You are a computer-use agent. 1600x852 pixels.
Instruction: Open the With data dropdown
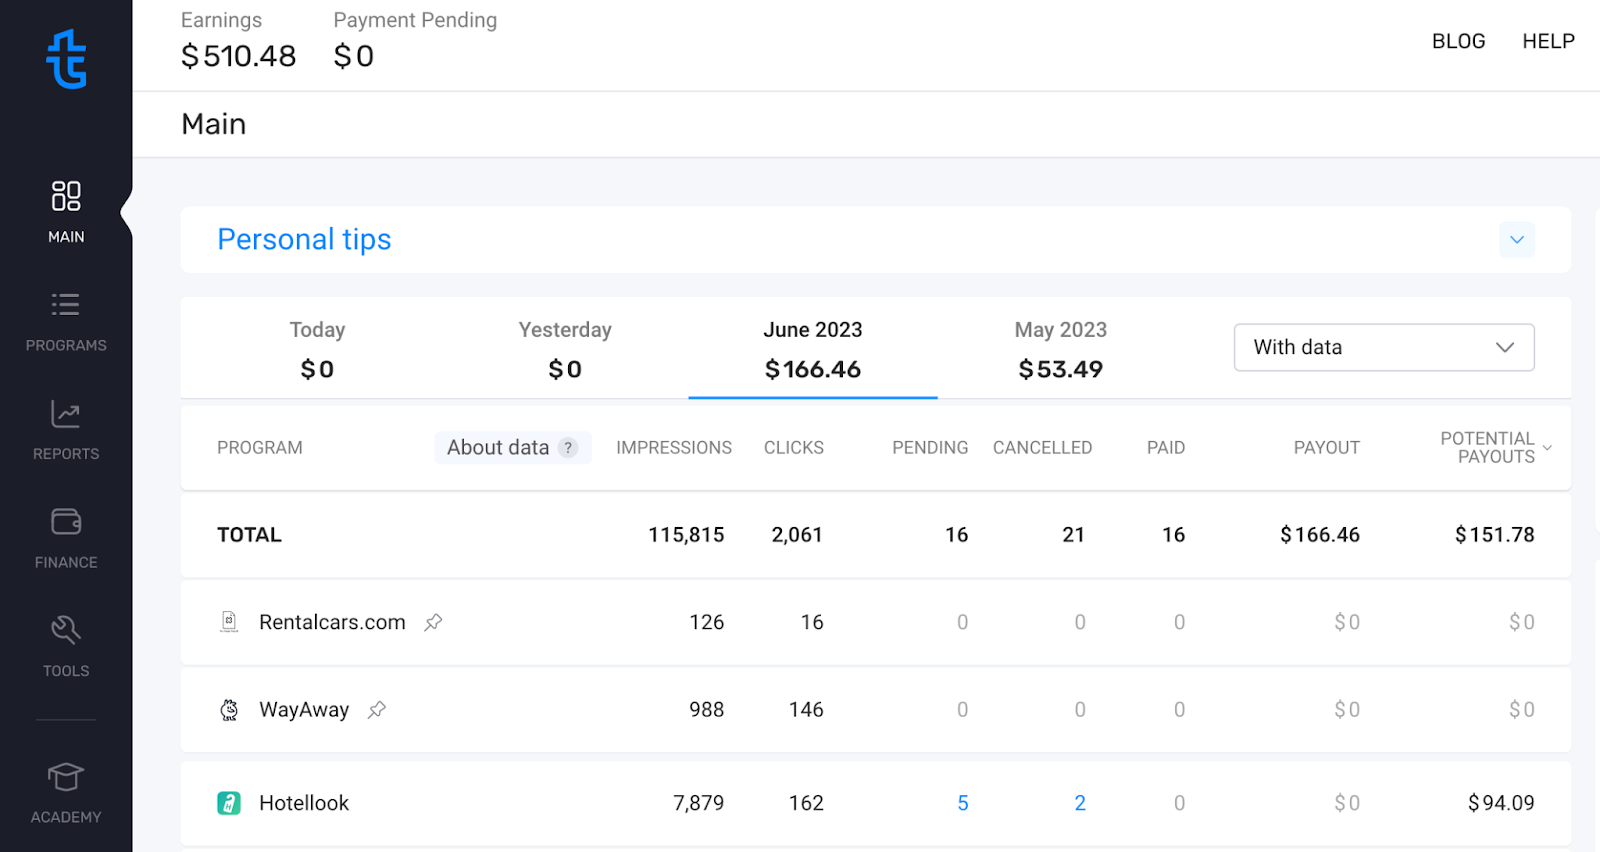pyautogui.click(x=1383, y=347)
